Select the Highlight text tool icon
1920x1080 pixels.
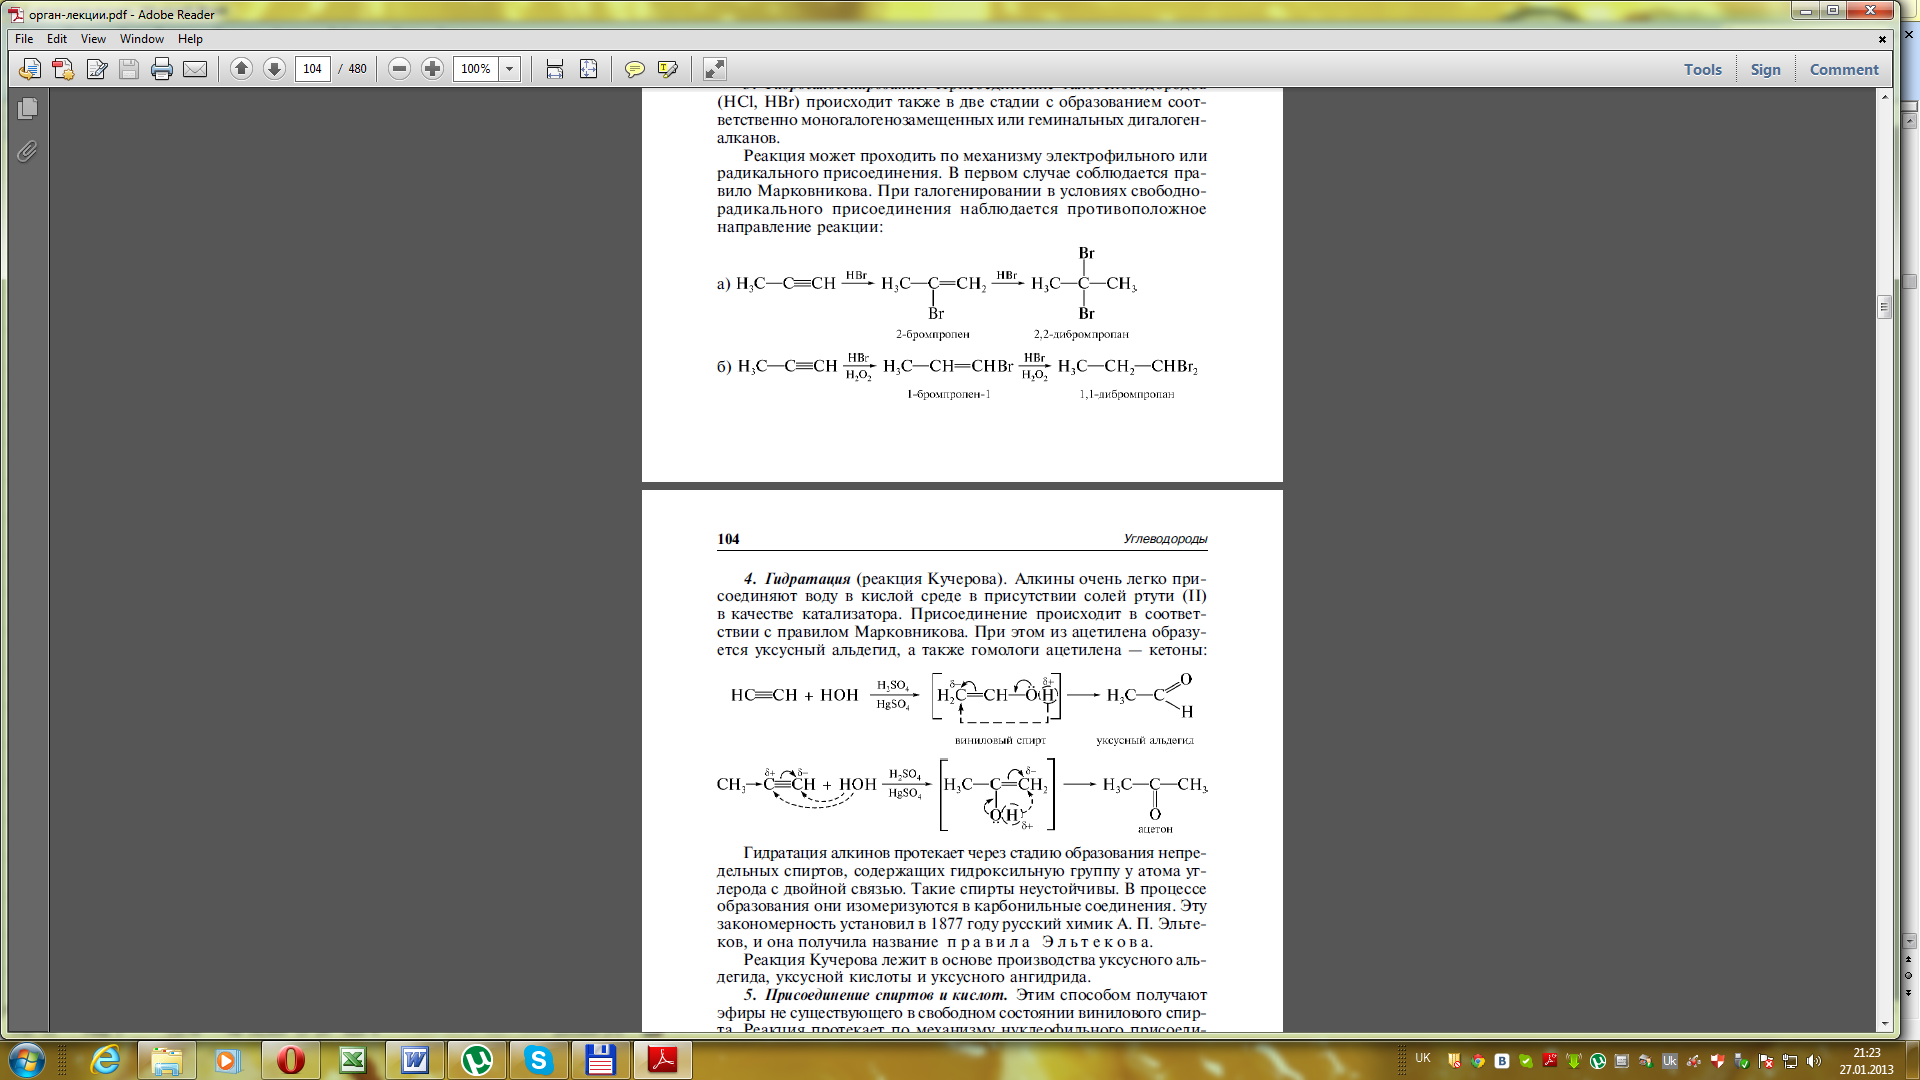click(668, 69)
